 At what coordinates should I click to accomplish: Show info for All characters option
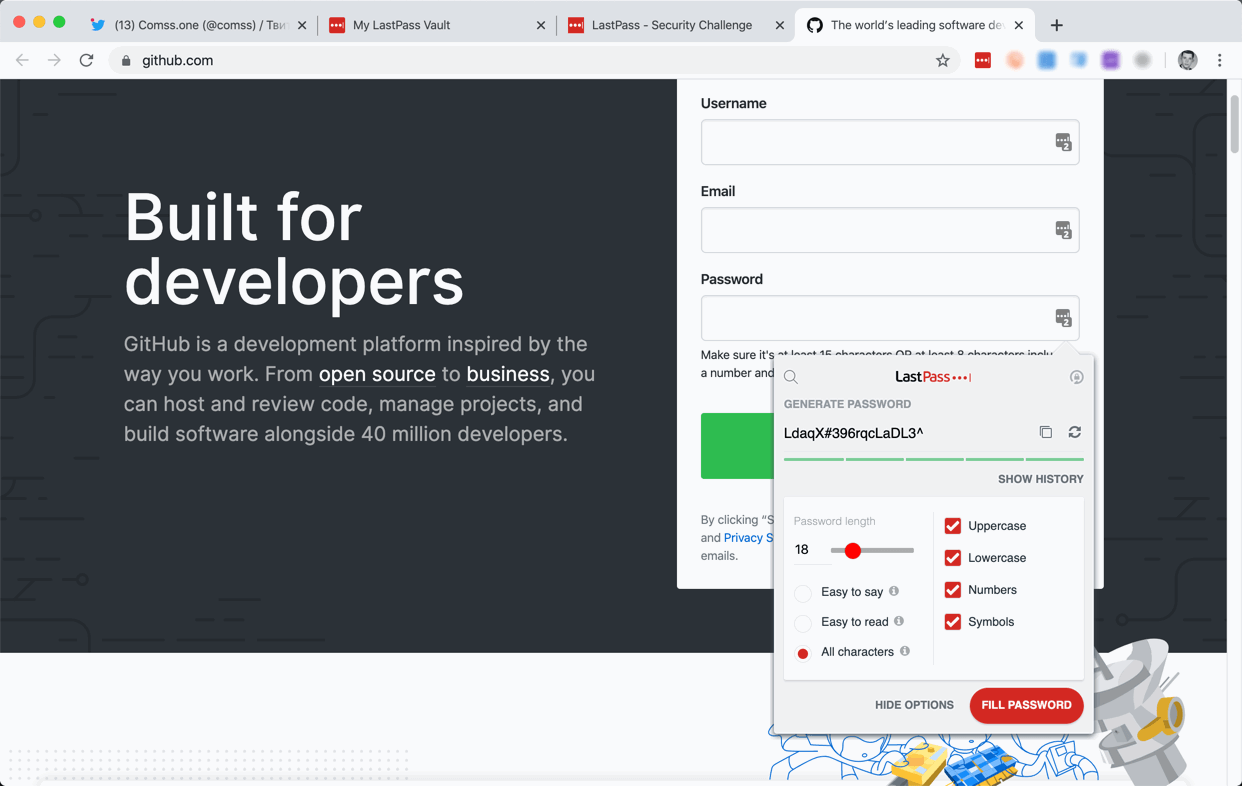[905, 651]
